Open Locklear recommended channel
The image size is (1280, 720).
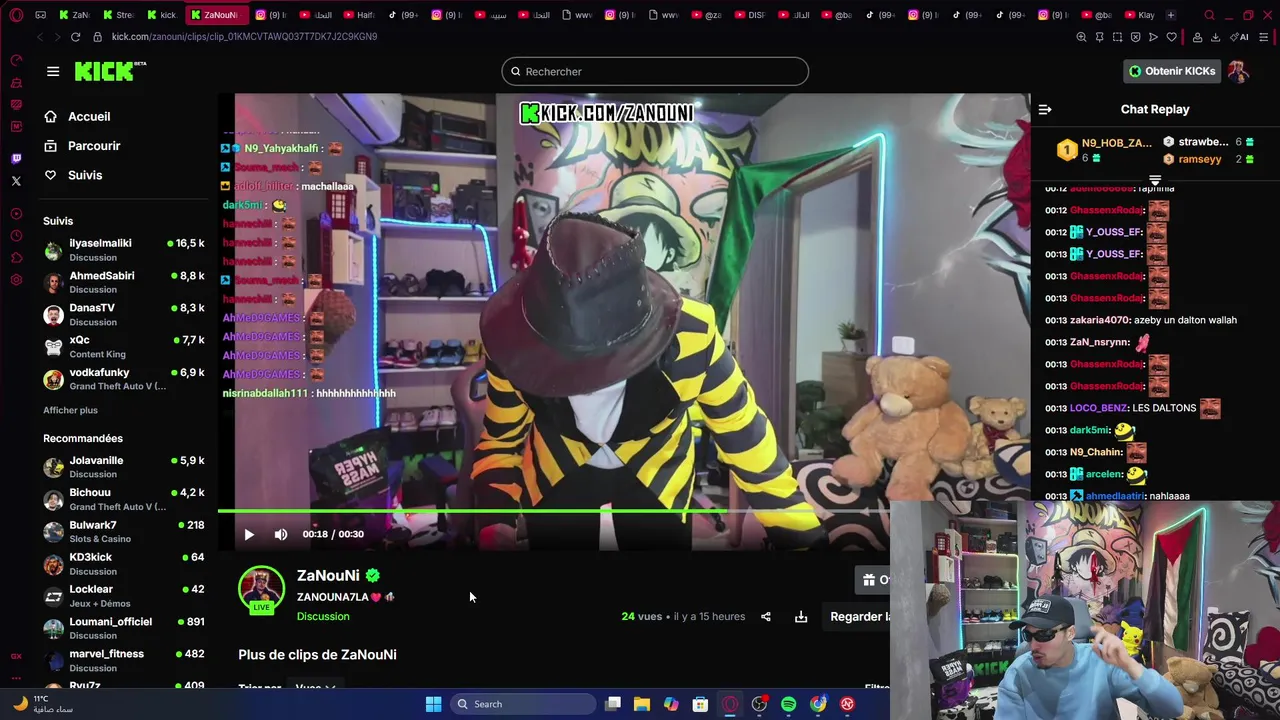(124, 596)
